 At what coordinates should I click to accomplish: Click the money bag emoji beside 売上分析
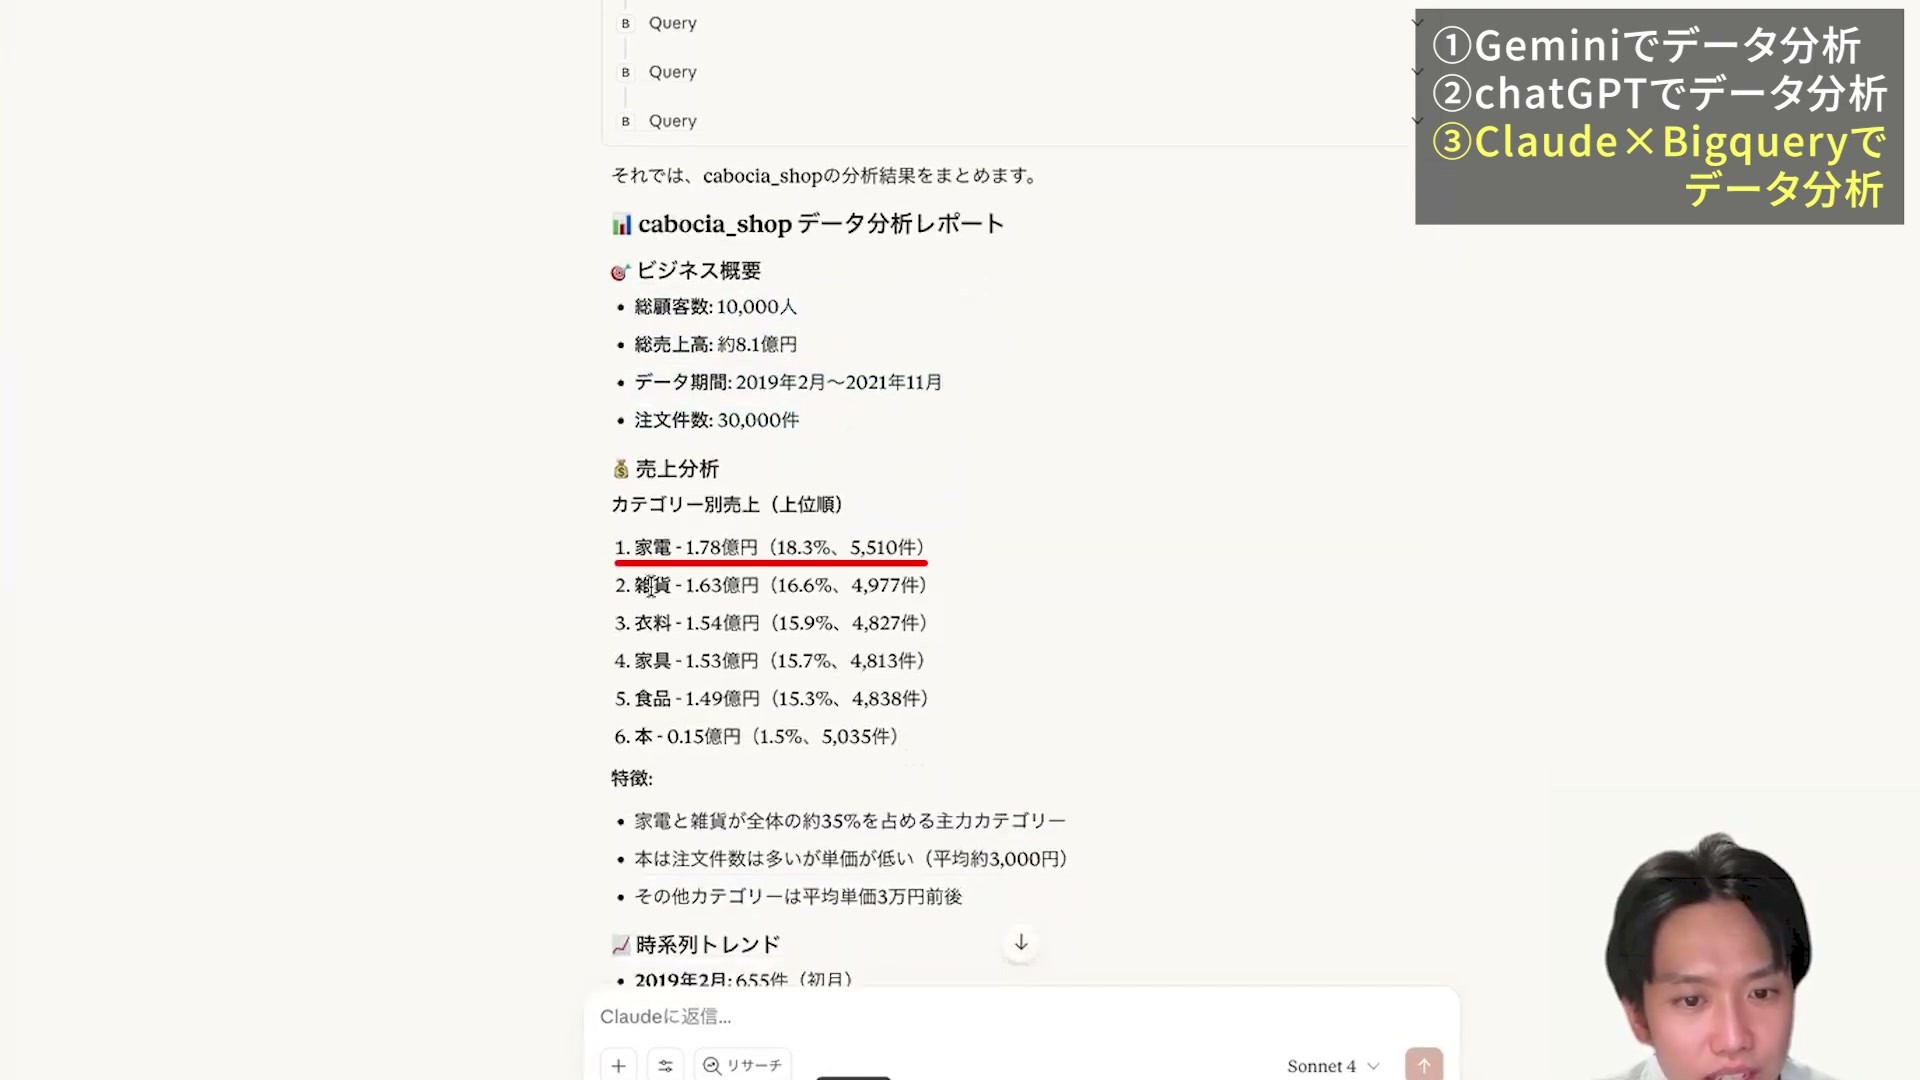[x=621, y=469]
